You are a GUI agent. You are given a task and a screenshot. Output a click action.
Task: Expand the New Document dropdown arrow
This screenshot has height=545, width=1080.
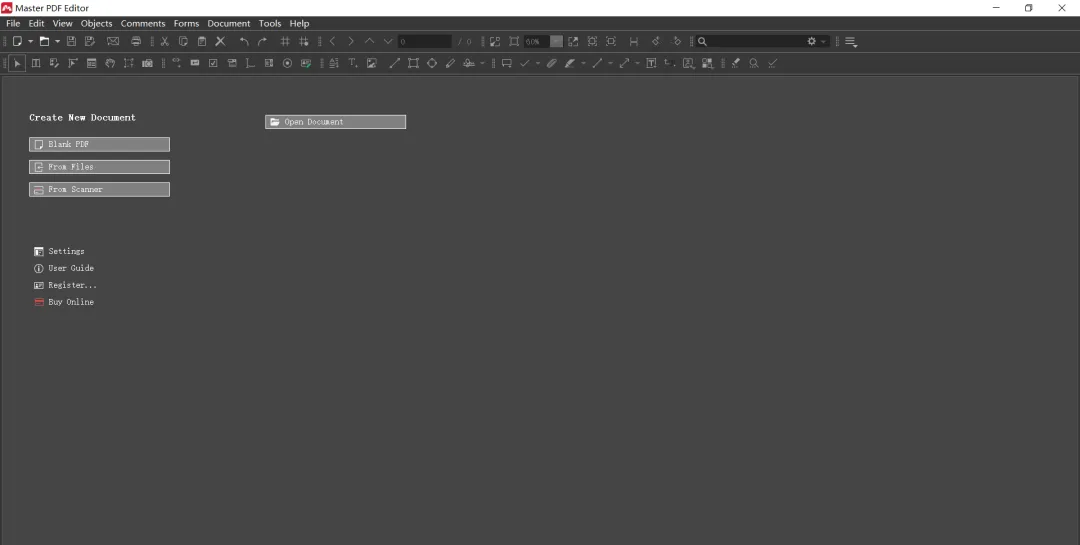coord(30,41)
